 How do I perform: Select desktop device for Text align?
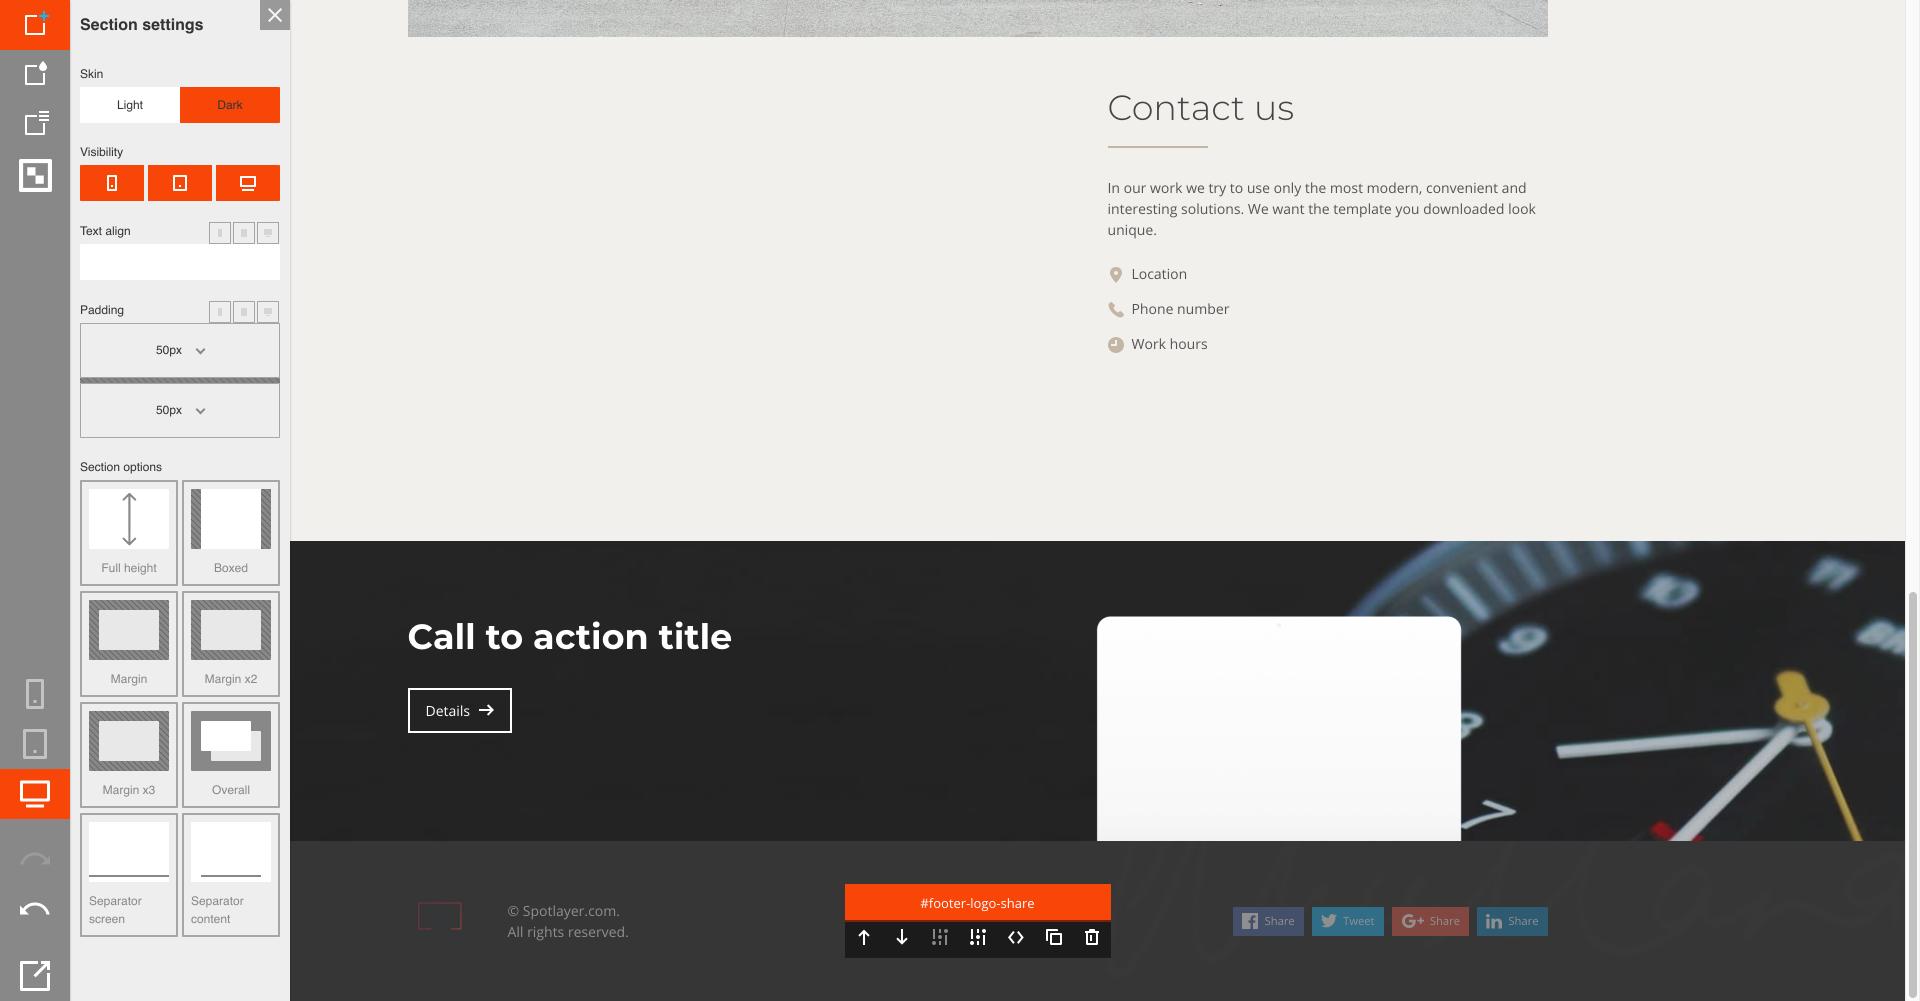point(268,233)
